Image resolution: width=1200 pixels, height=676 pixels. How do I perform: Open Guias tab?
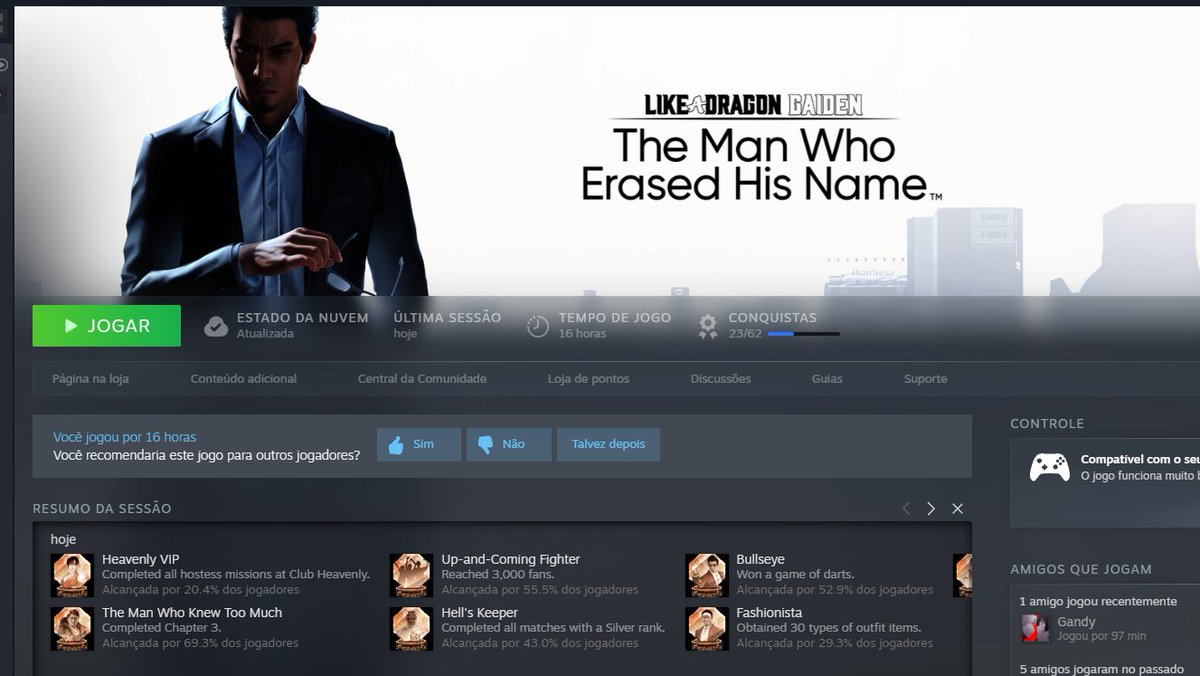pyautogui.click(x=827, y=379)
